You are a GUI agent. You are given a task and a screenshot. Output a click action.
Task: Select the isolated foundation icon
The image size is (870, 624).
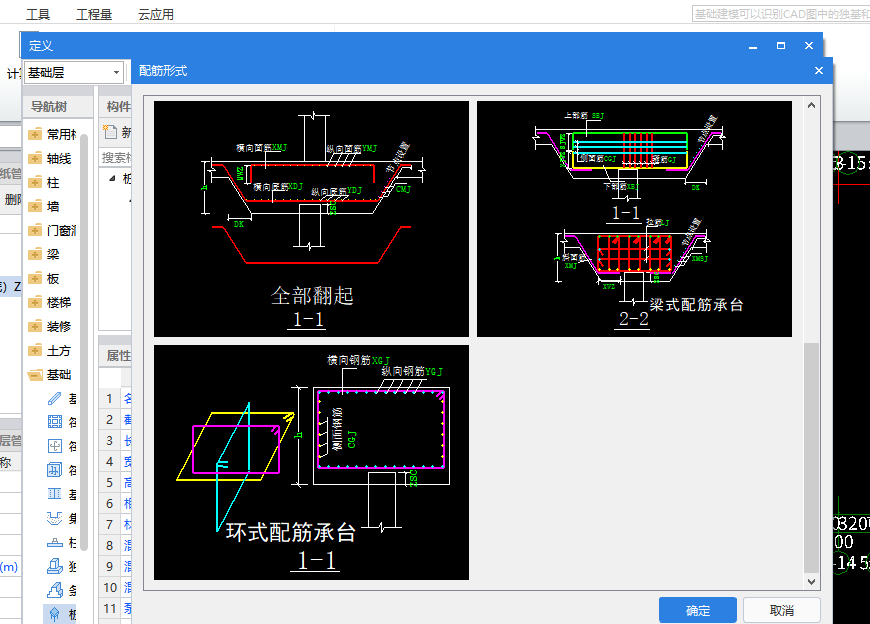pyautogui.click(x=54, y=566)
